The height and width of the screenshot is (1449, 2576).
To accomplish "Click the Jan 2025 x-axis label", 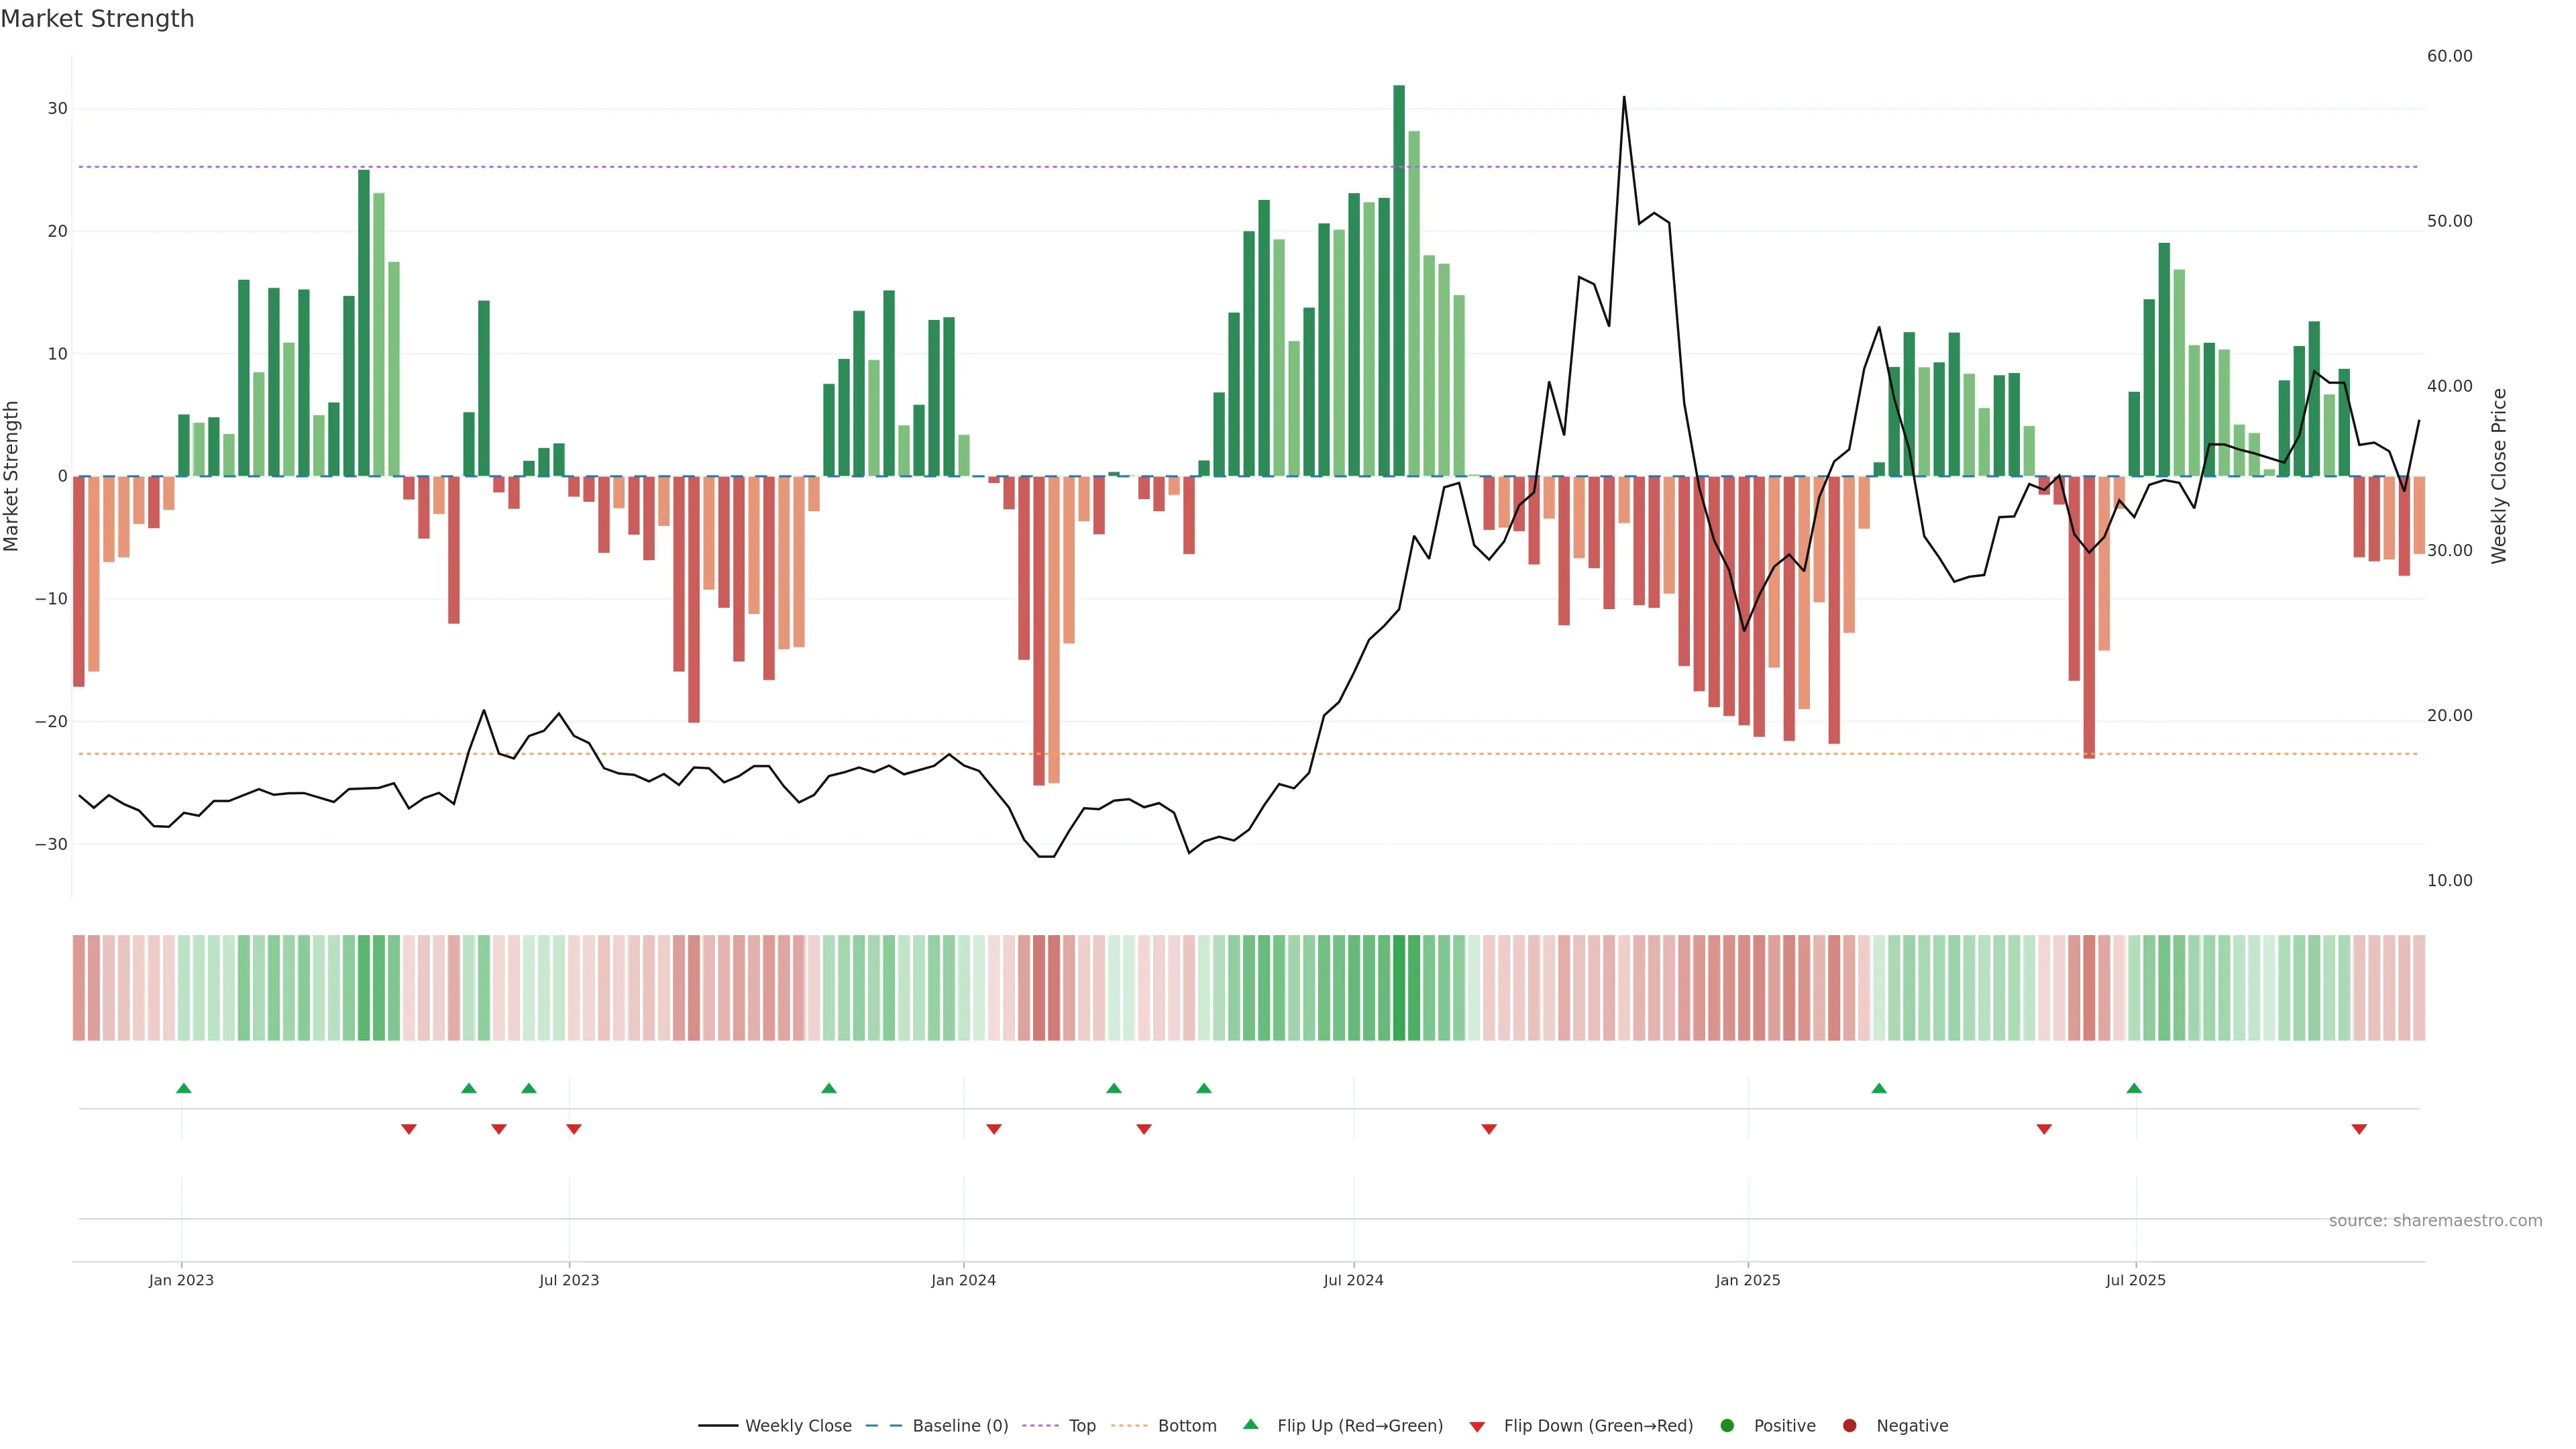I will click(1747, 1280).
